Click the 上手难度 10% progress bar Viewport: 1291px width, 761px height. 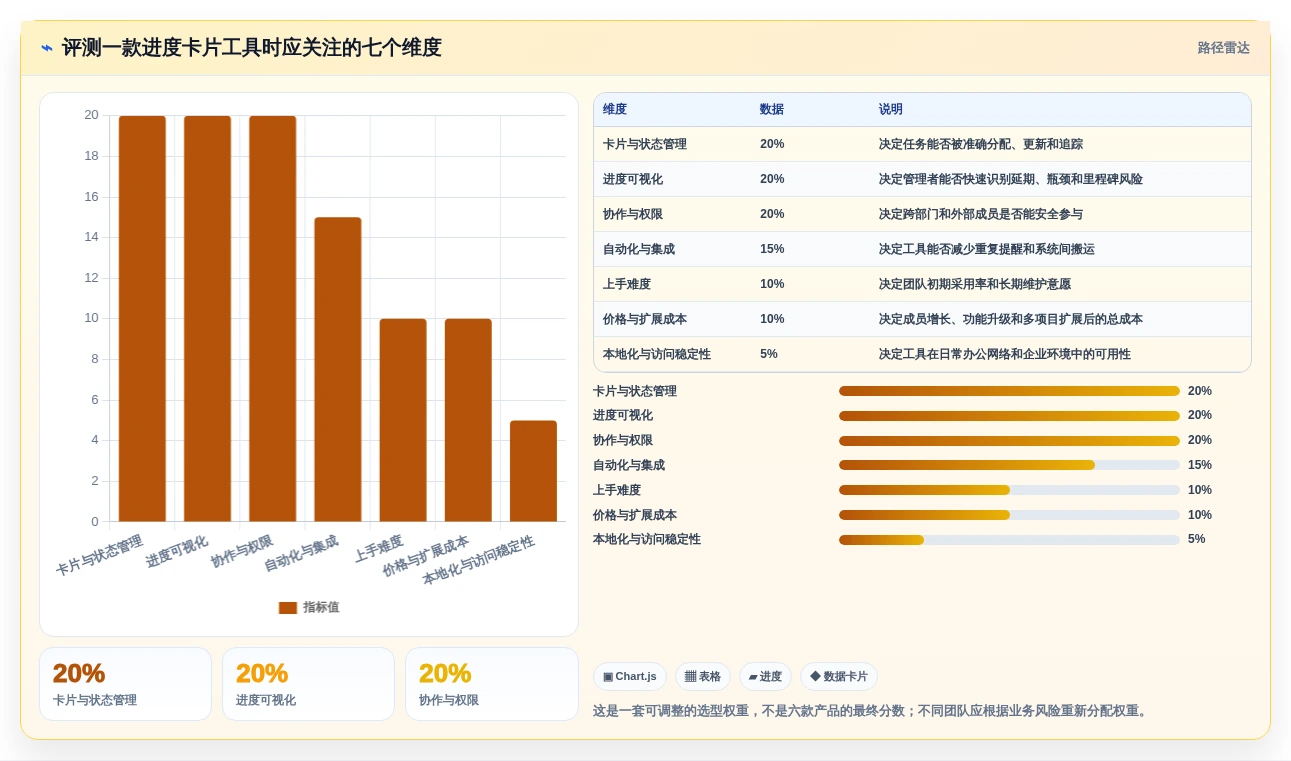point(1009,490)
